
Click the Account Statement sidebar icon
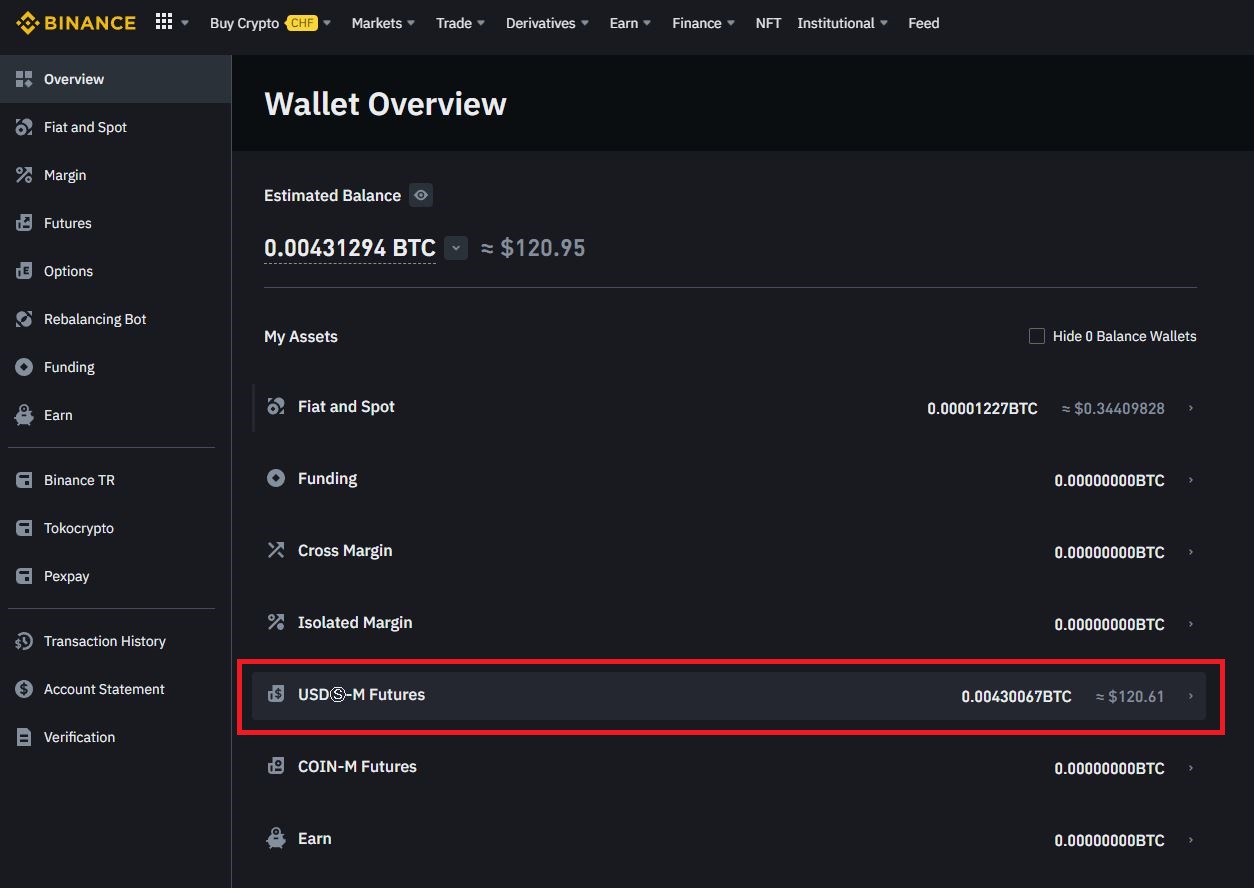[24, 689]
